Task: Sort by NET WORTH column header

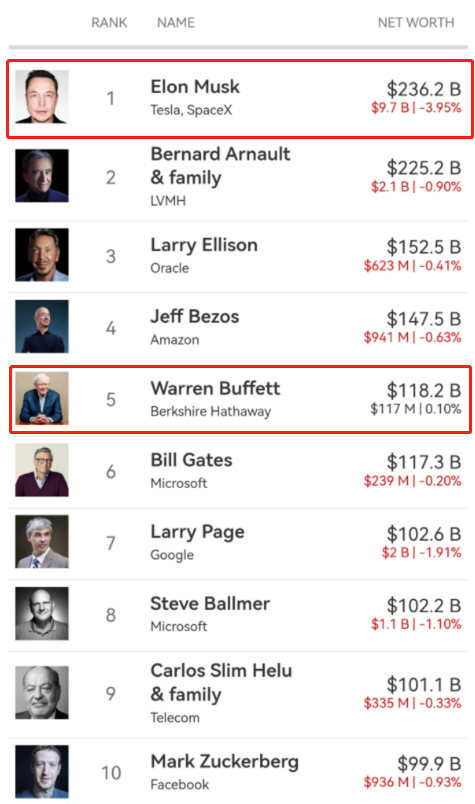Action: coord(416,23)
